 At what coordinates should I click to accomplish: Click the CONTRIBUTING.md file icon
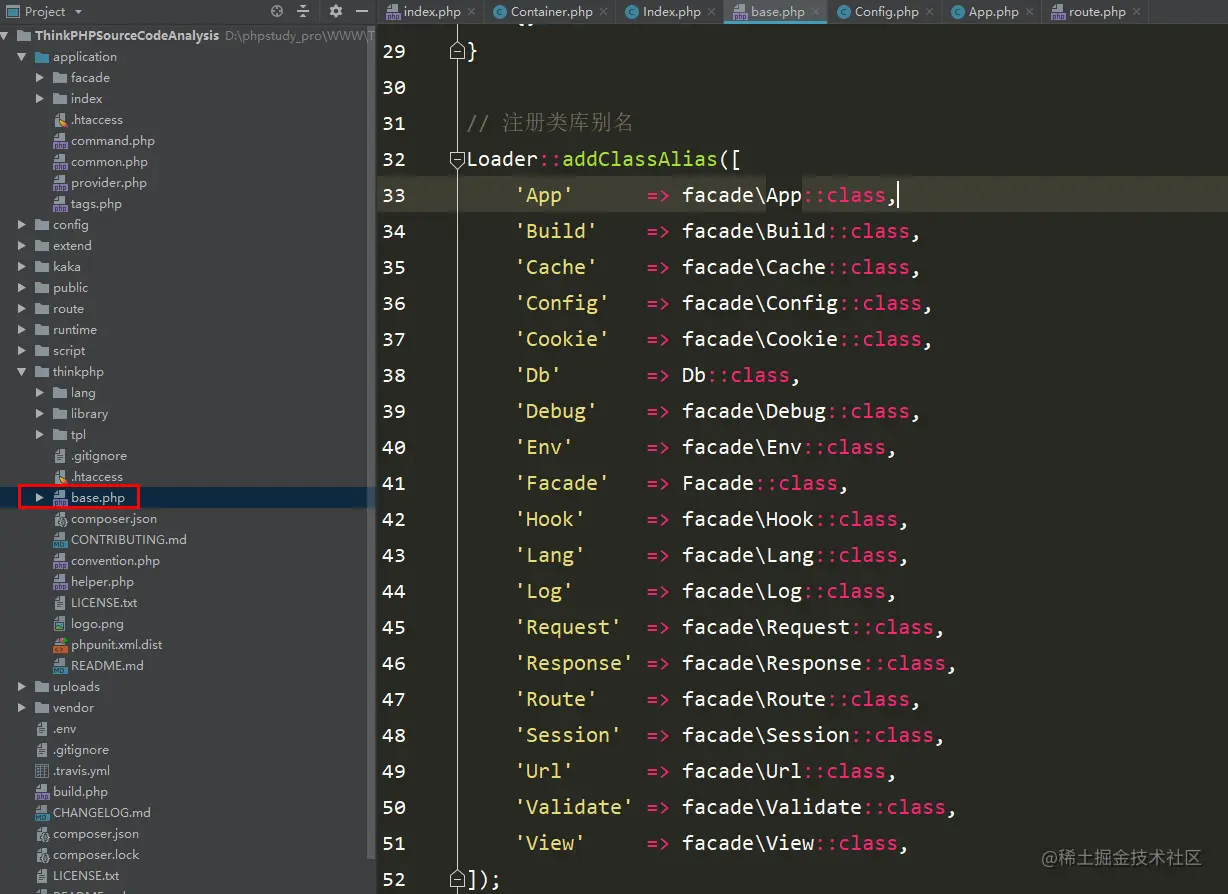tap(60, 540)
